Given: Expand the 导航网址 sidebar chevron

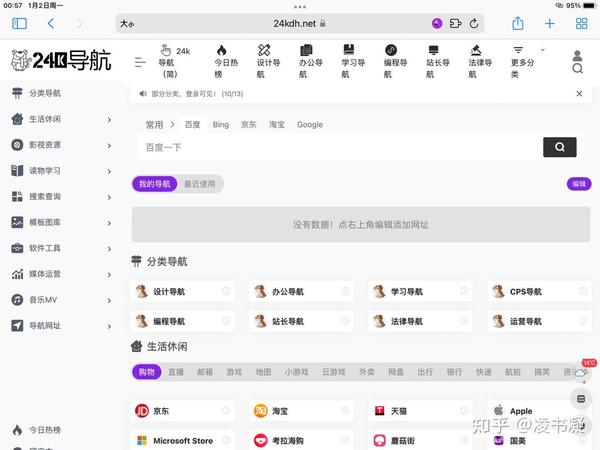Looking at the screenshot, I should point(109,326).
